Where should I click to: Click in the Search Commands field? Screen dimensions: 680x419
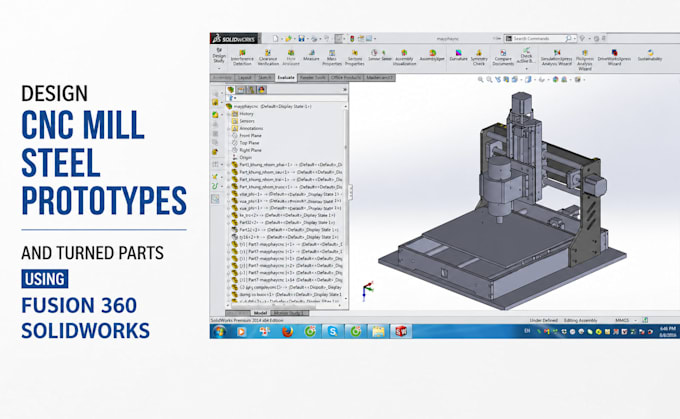point(539,39)
